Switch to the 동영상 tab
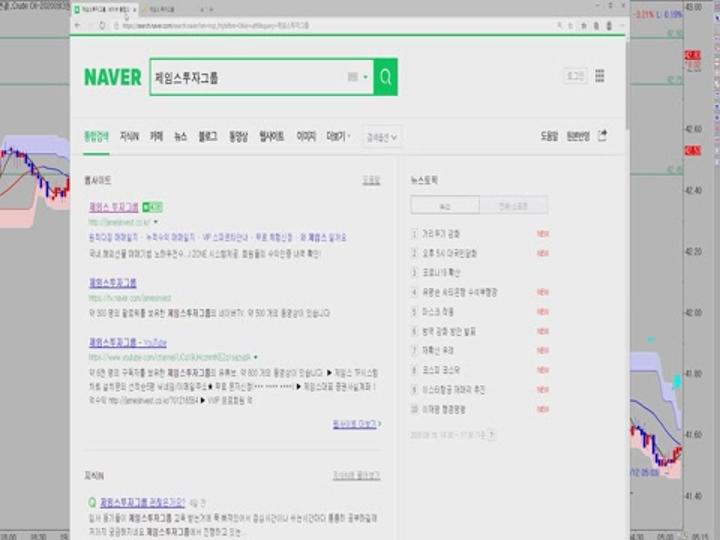 tap(238, 136)
